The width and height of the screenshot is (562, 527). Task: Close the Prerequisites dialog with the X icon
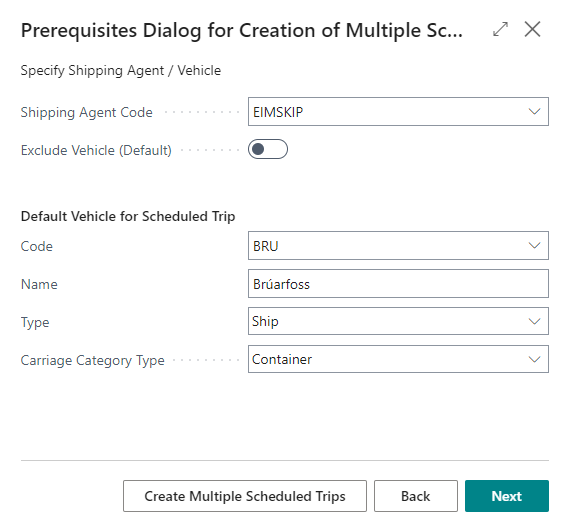[532, 29]
